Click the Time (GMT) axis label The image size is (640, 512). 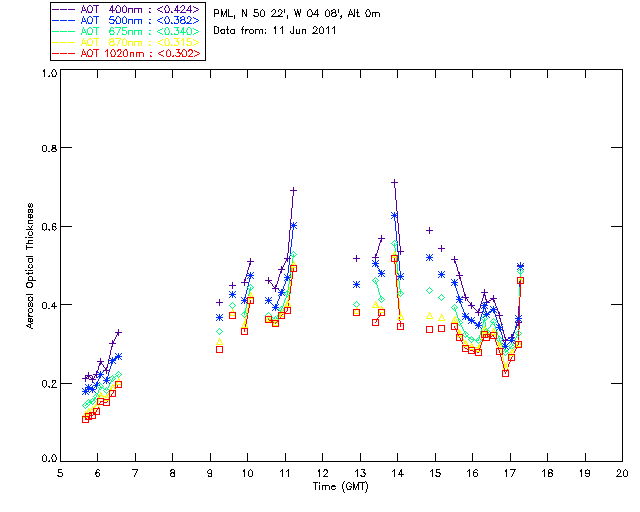340,487
